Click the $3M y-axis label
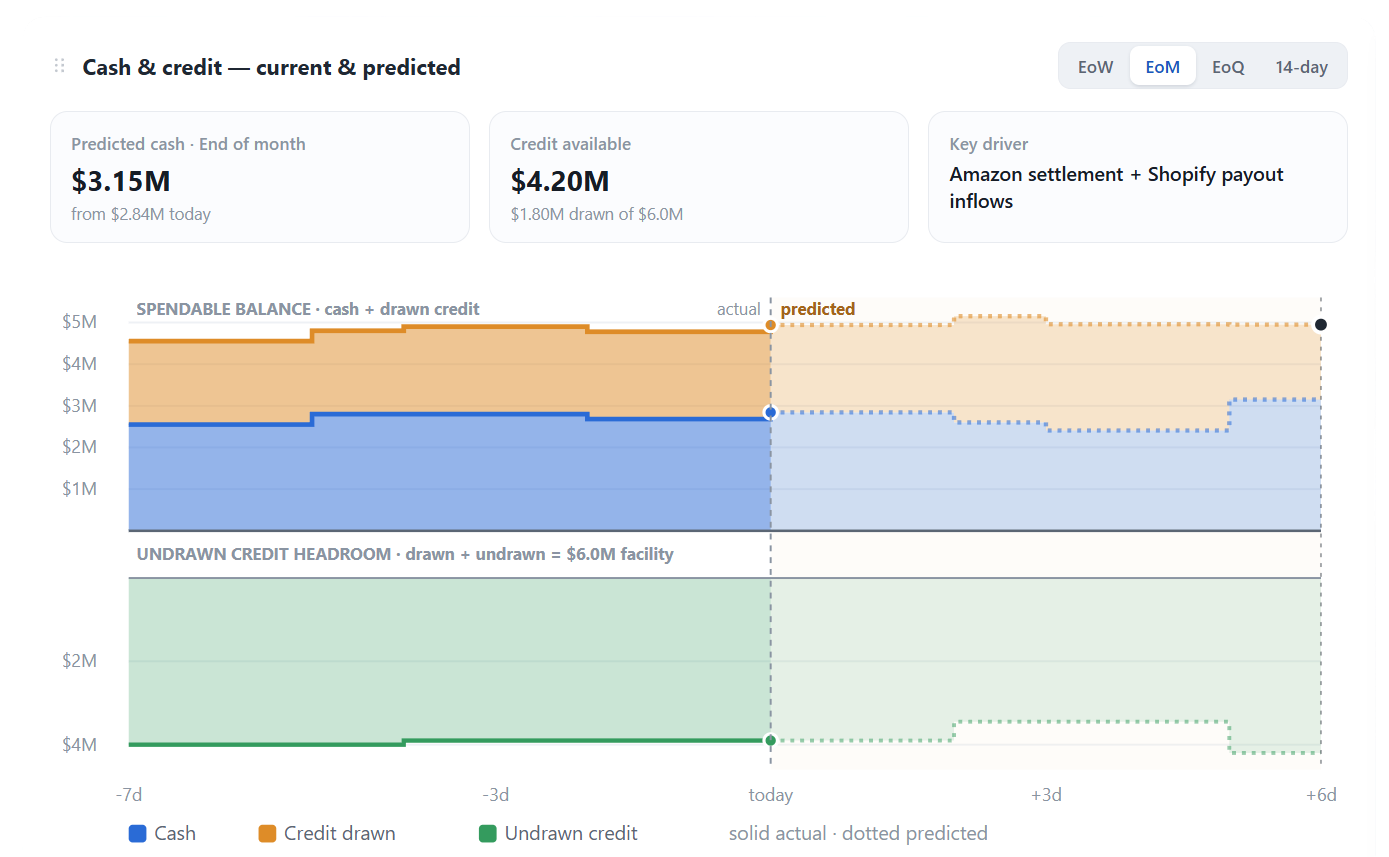This screenshot has height=857, width=1389. pos(81,405)
